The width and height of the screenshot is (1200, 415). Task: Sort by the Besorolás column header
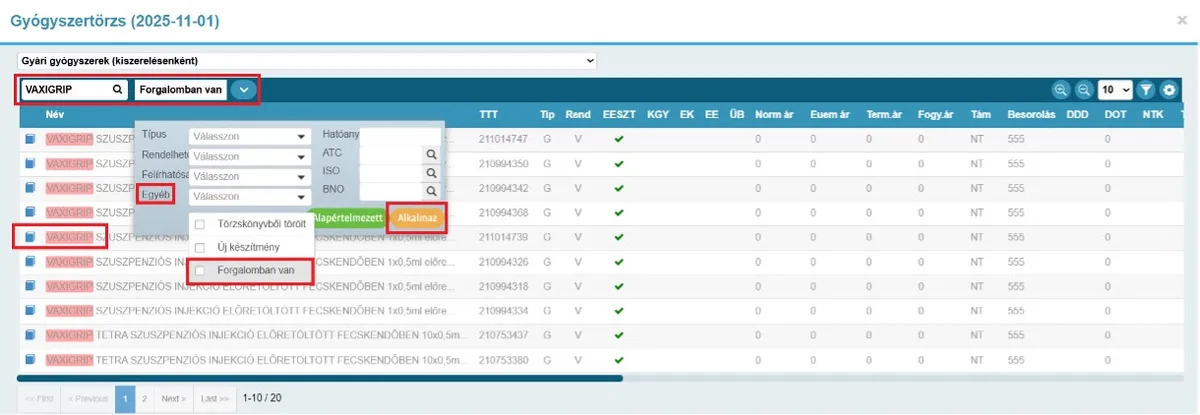click(x=1029, y=114)
